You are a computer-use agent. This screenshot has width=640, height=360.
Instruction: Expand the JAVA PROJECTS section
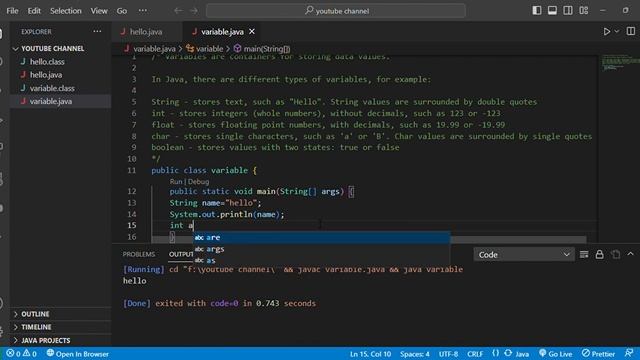pyautogui.click(x=60, y=340)
